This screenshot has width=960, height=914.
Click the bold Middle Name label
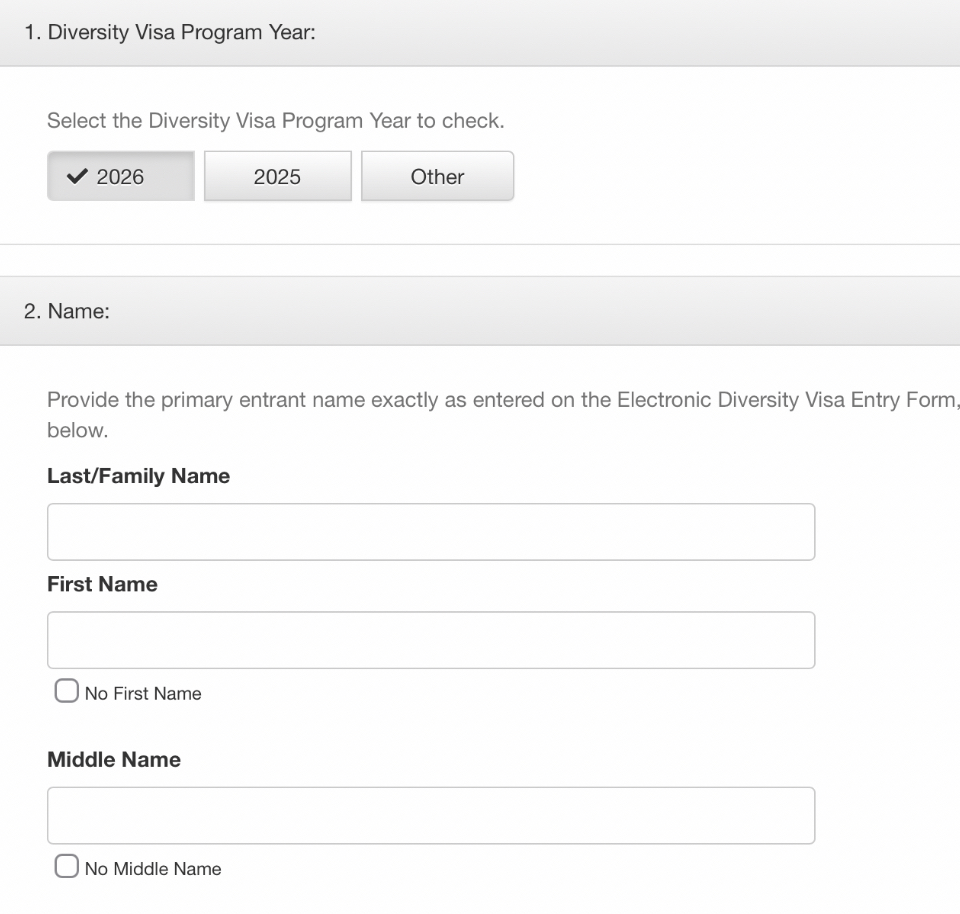point(114,760)
